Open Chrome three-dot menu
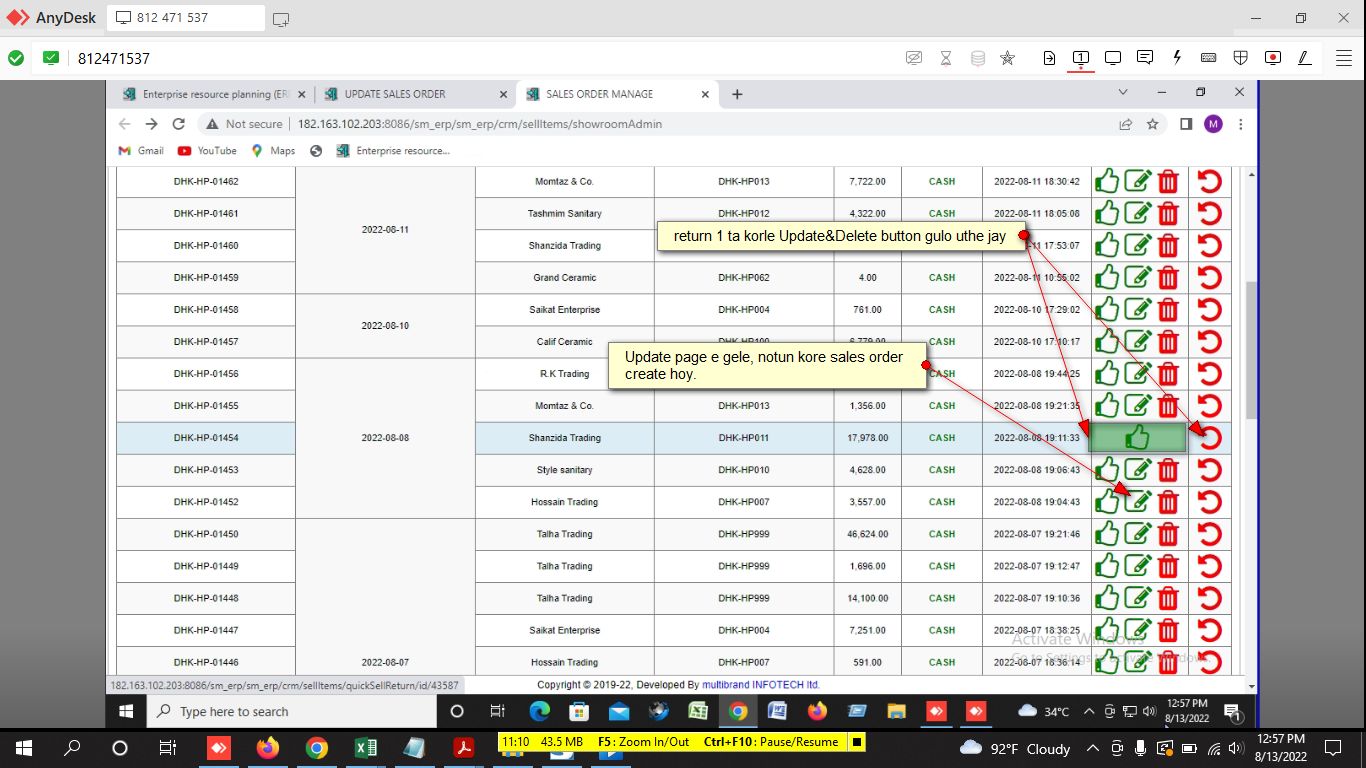 1241,124
